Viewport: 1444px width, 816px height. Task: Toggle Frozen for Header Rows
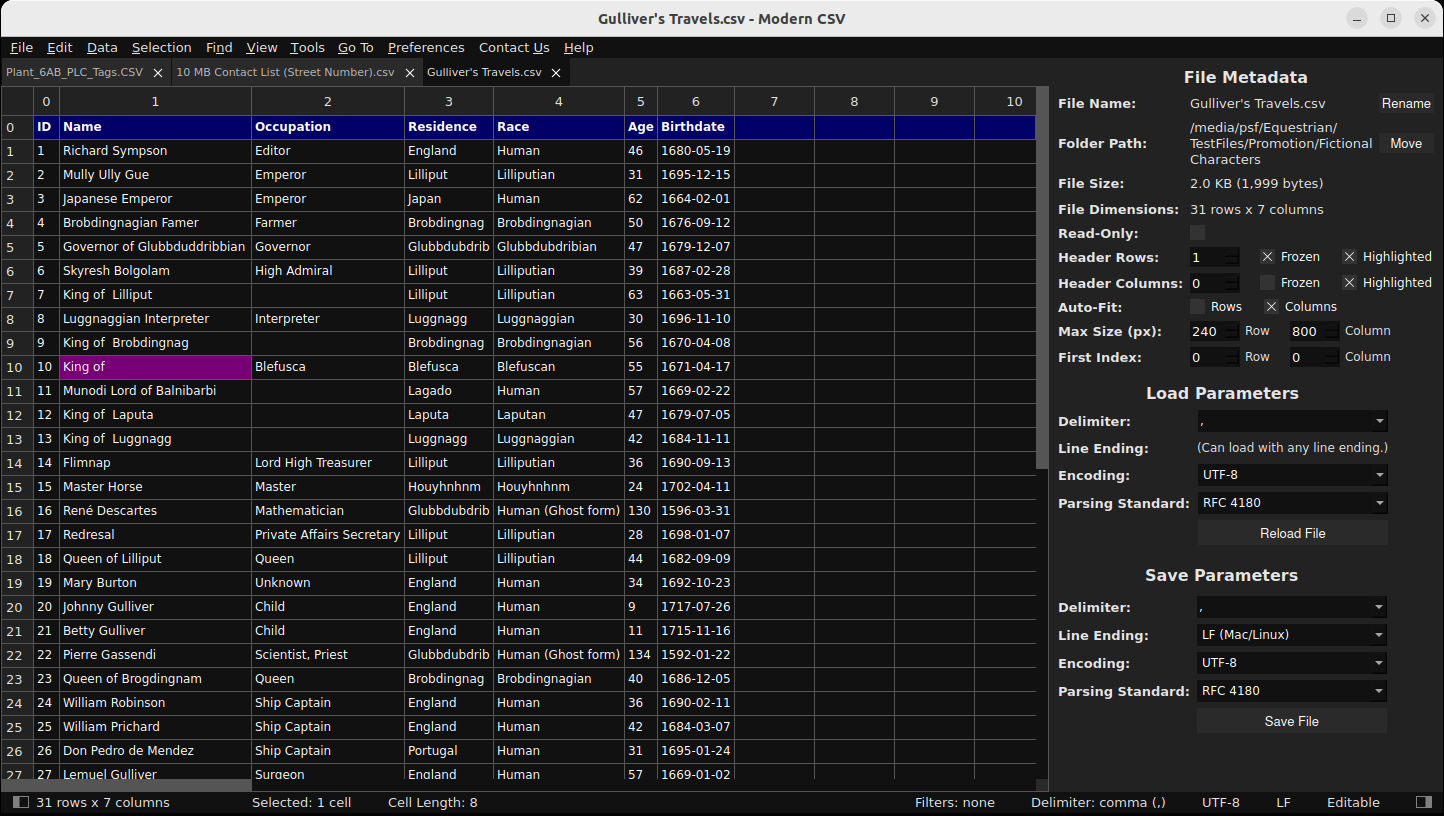coord(1267,257)
